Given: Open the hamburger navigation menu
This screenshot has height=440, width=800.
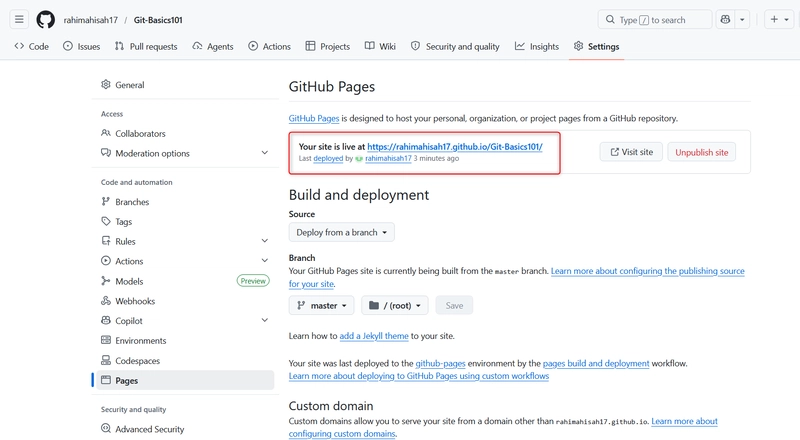Looking at the screenshot, I should click(19, 20).
